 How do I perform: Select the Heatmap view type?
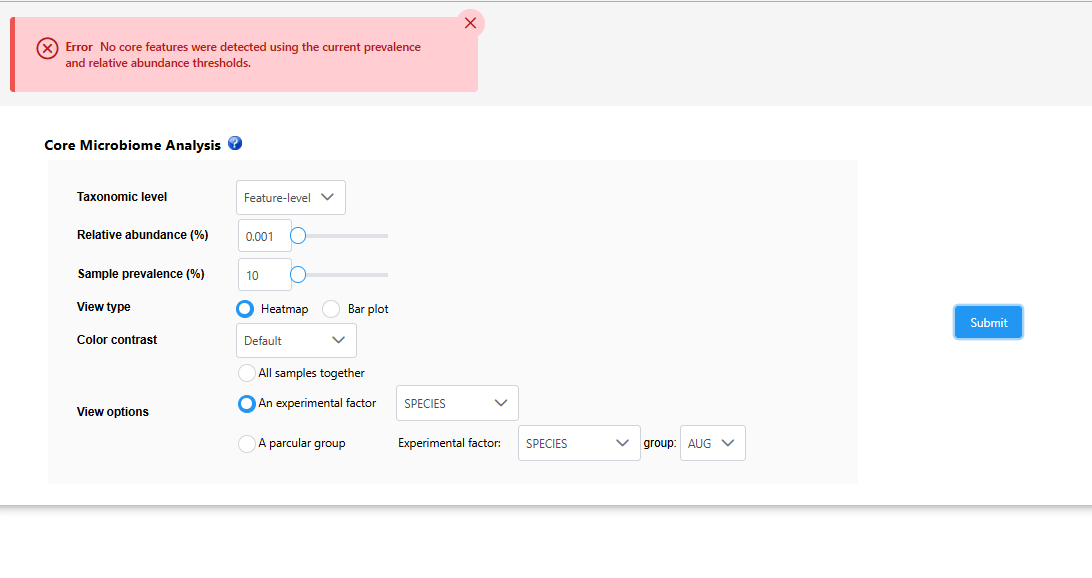[245, 309]
